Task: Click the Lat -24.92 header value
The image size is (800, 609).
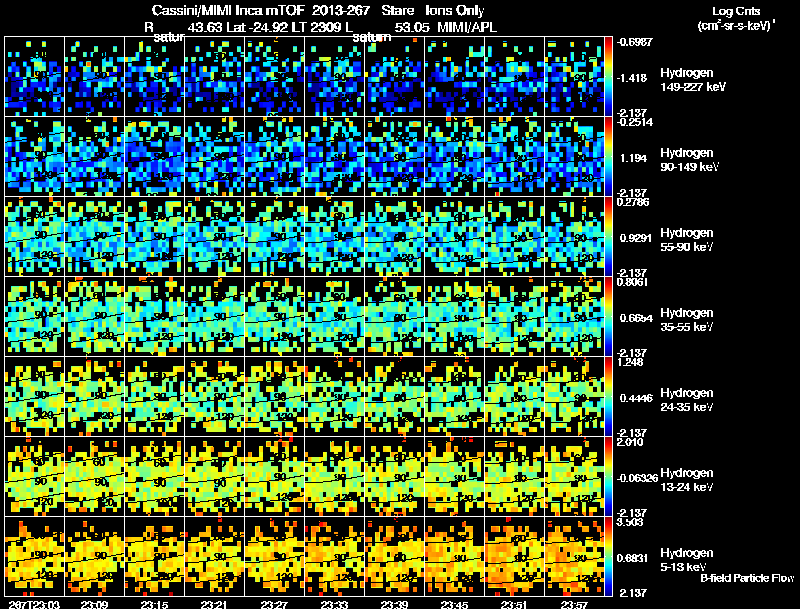Action: (255, 27)
